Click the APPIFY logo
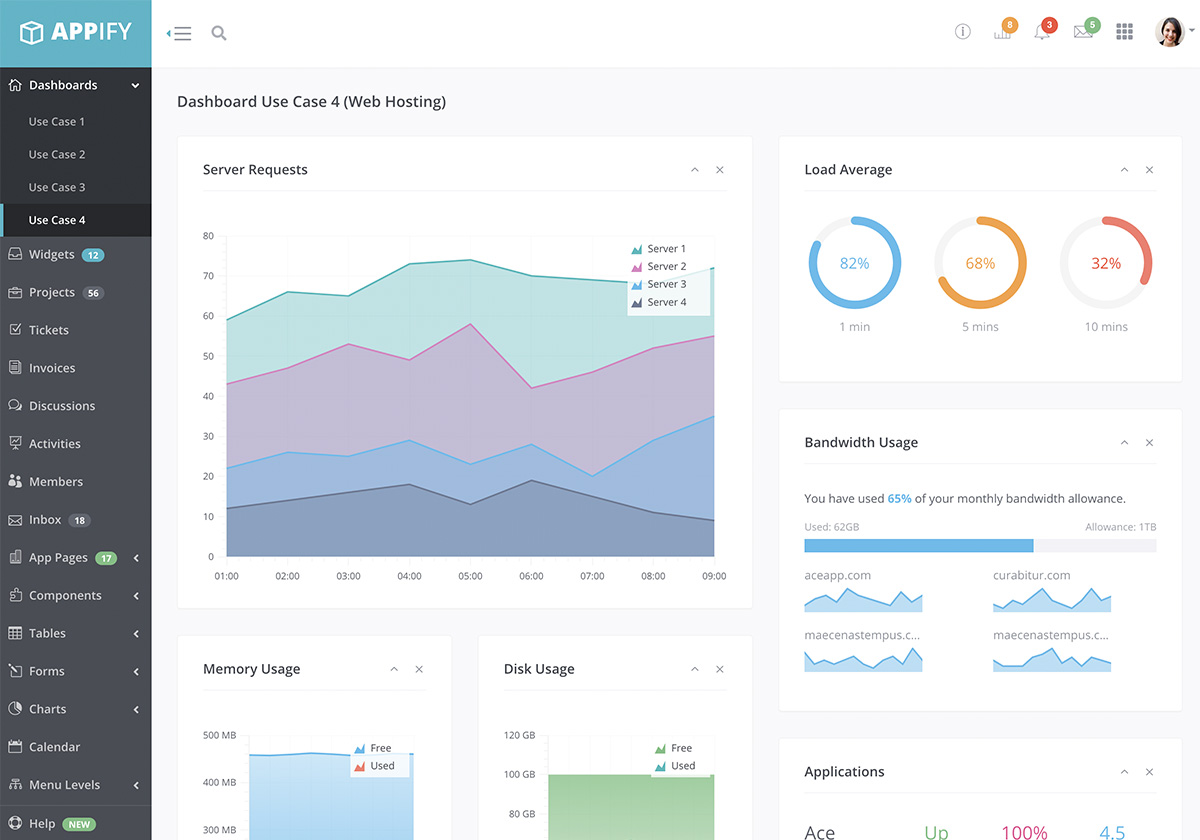1200x840 pixels. pyautogui.click(x=76, y=33)
